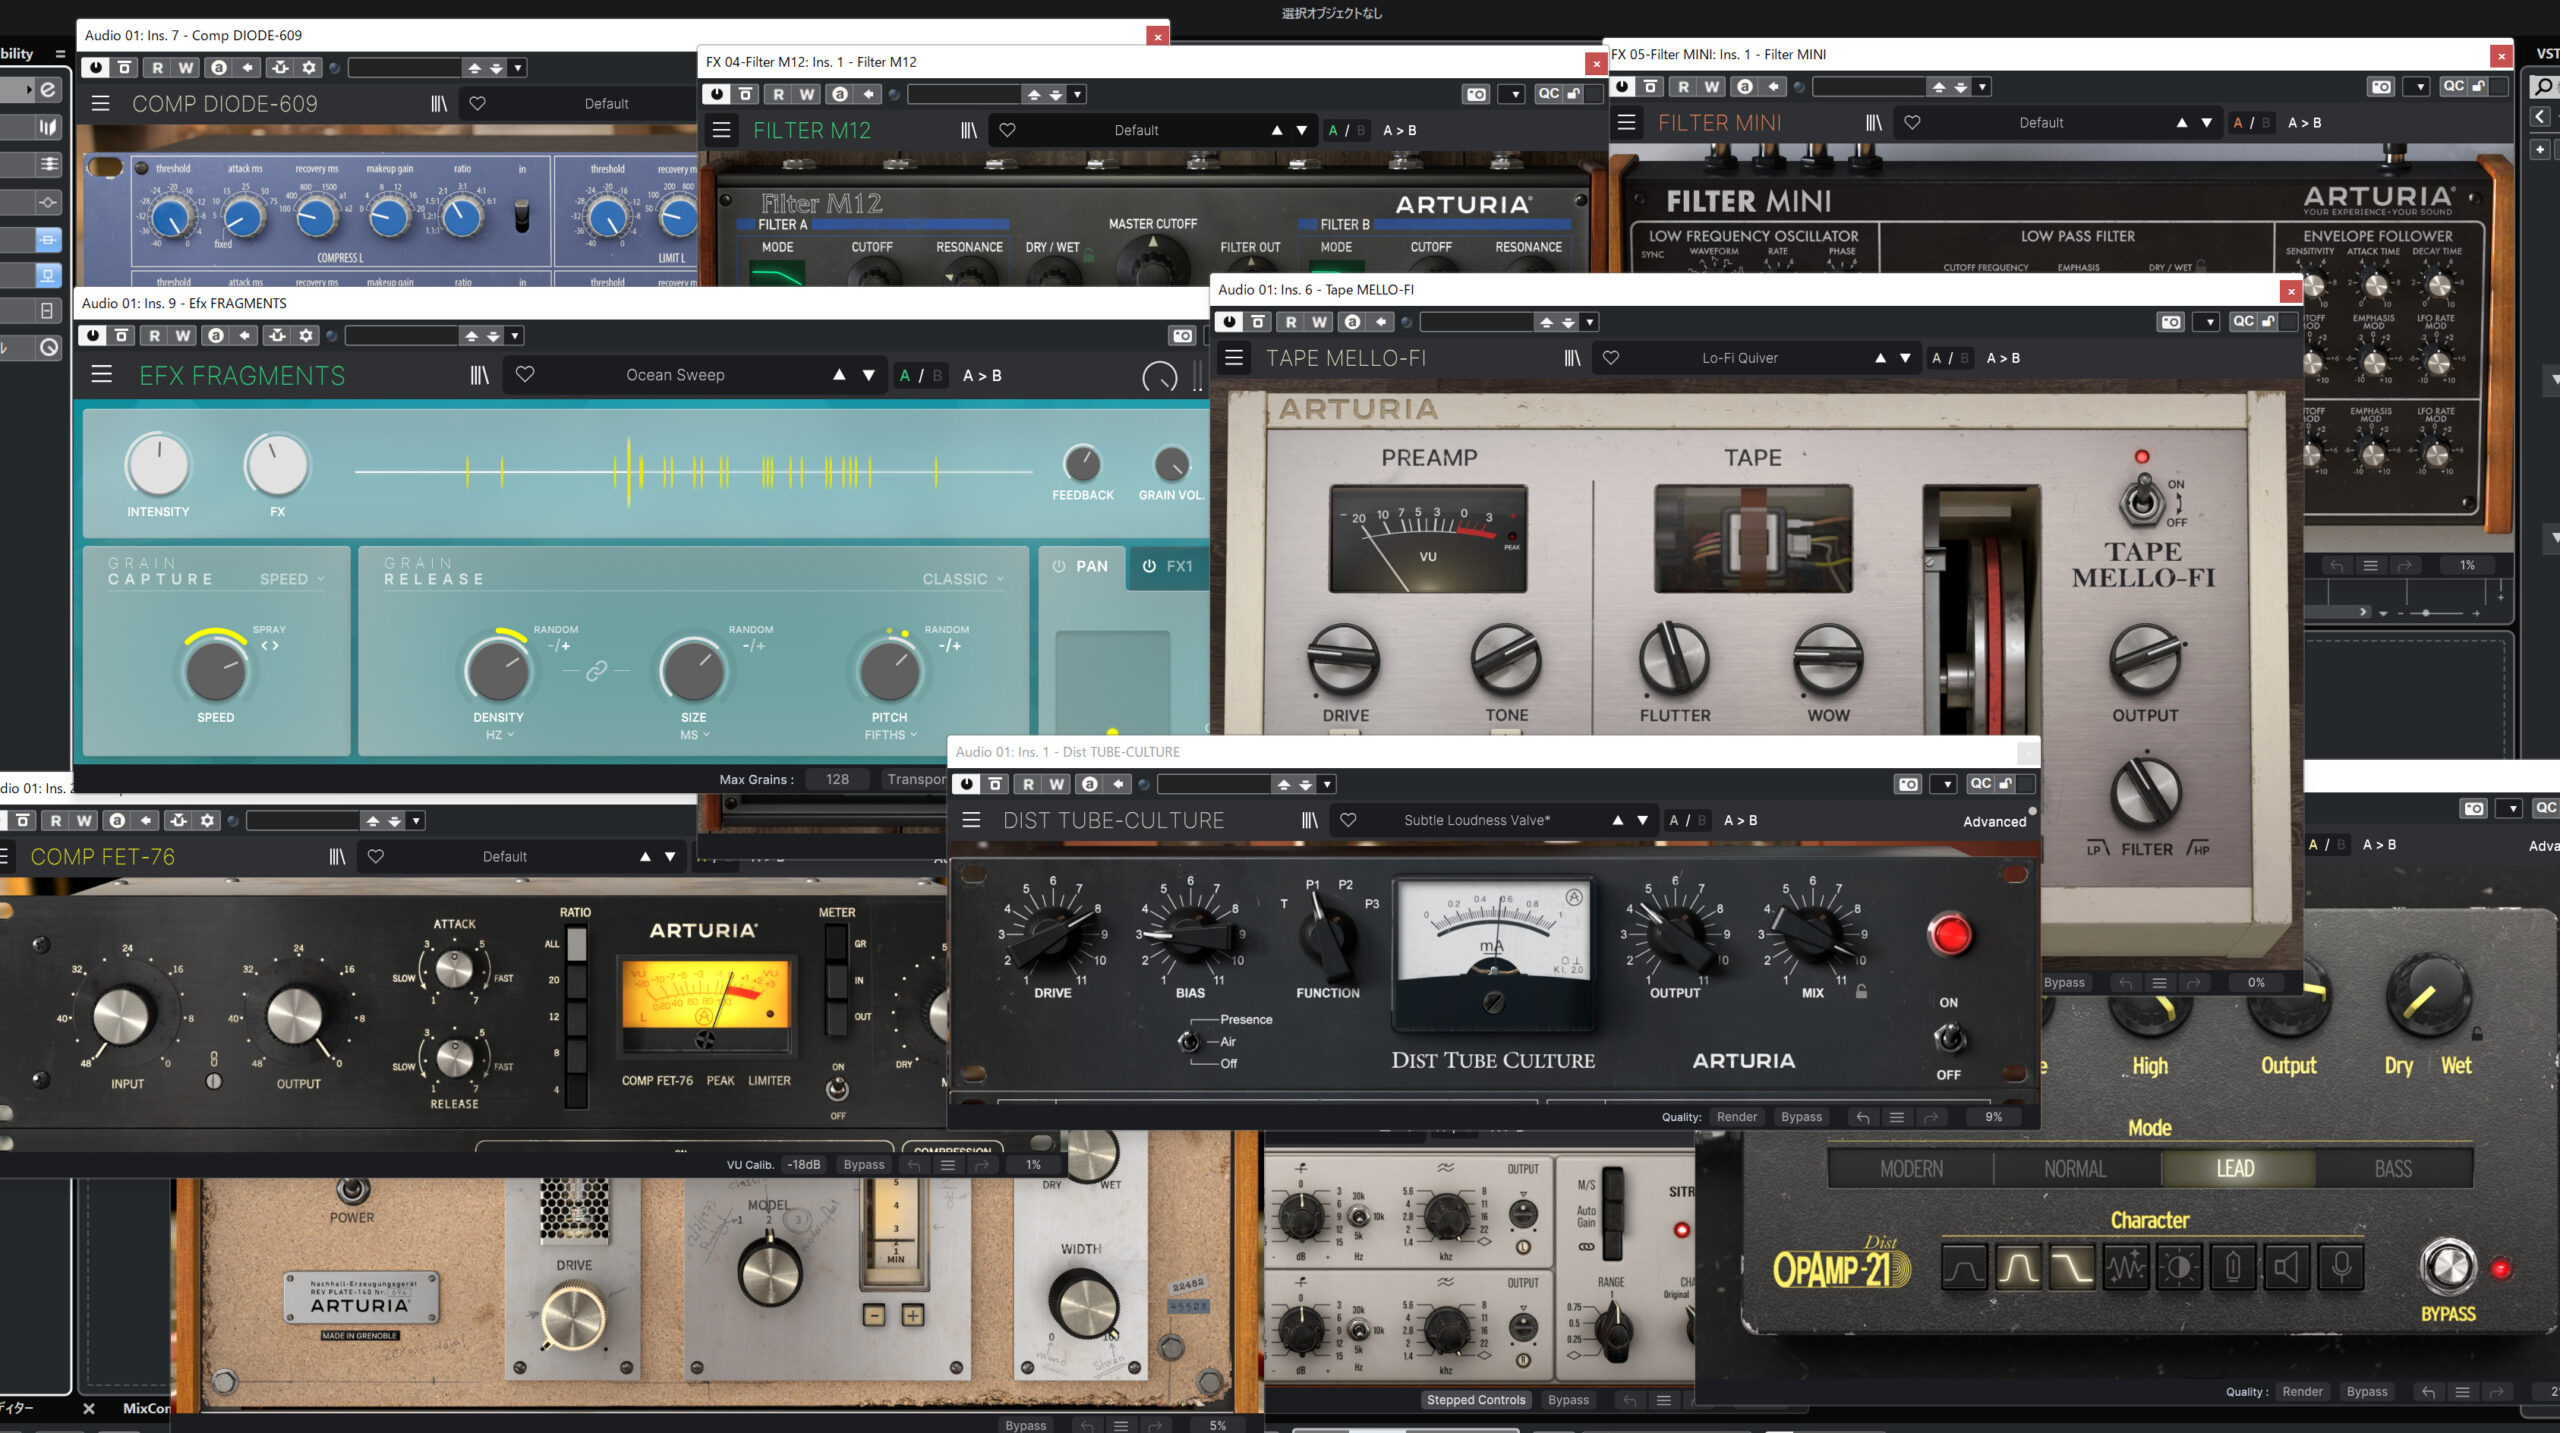Adjust DRIVE knob on Tape MELLO-FI

(x=1344, y=660)
